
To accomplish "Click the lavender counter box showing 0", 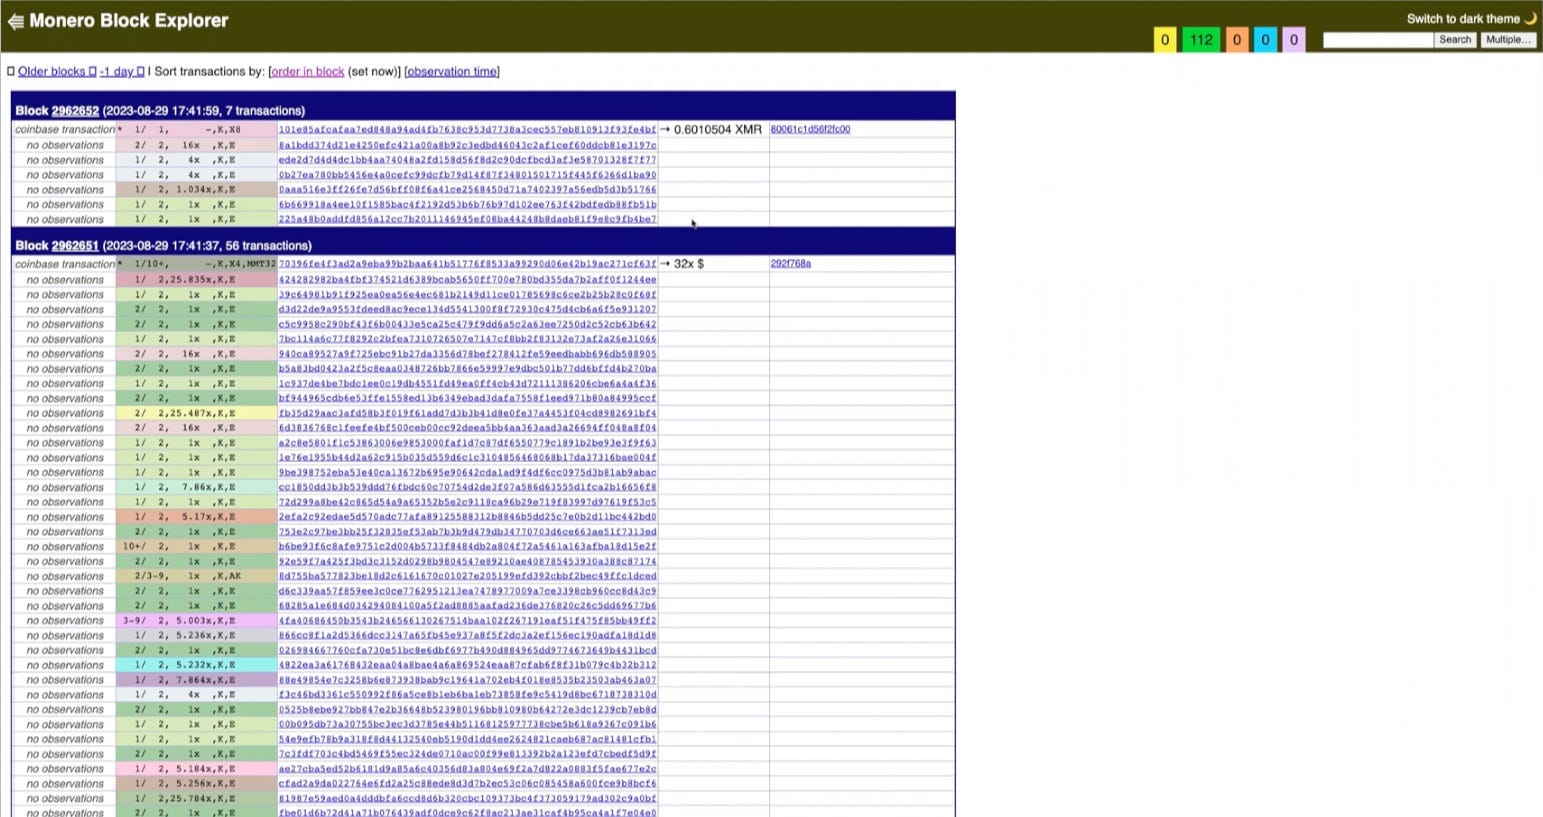I will [1293, 40].
